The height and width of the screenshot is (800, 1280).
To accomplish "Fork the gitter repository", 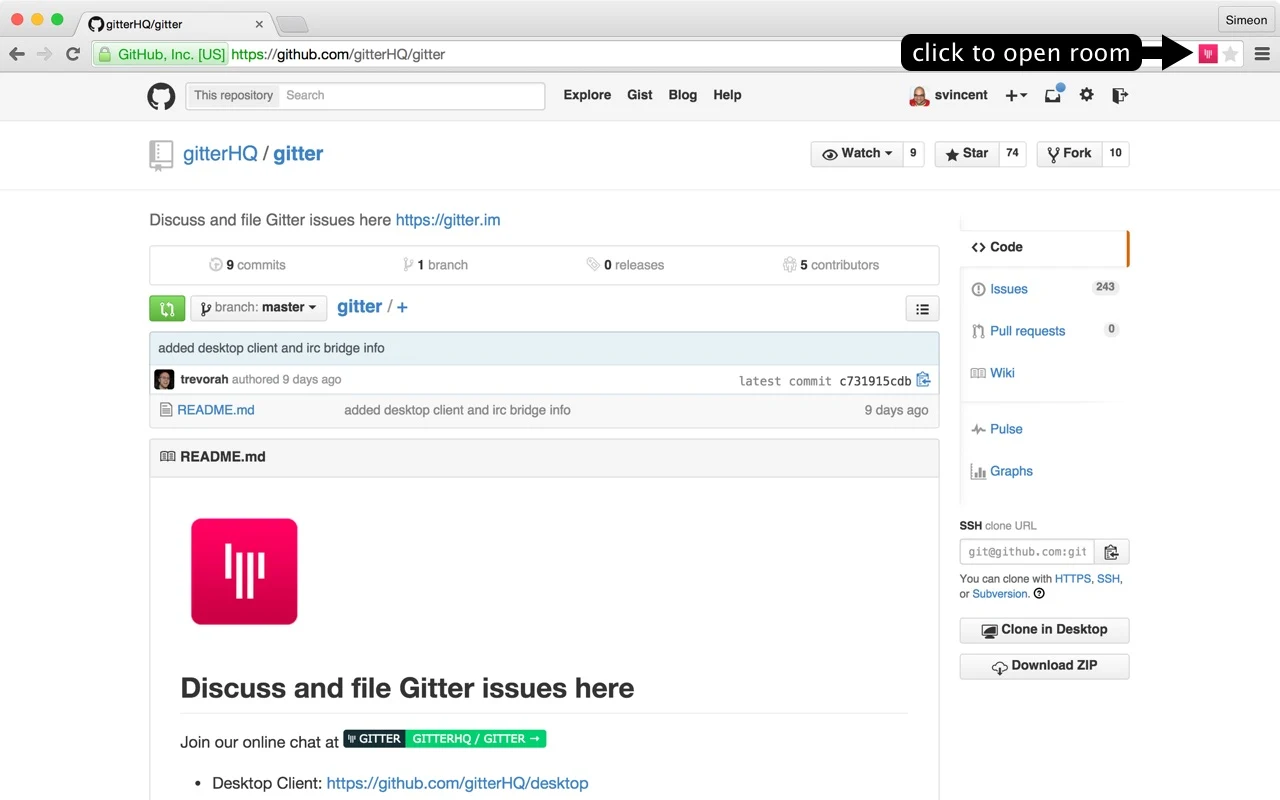I will click(1069, 154).
